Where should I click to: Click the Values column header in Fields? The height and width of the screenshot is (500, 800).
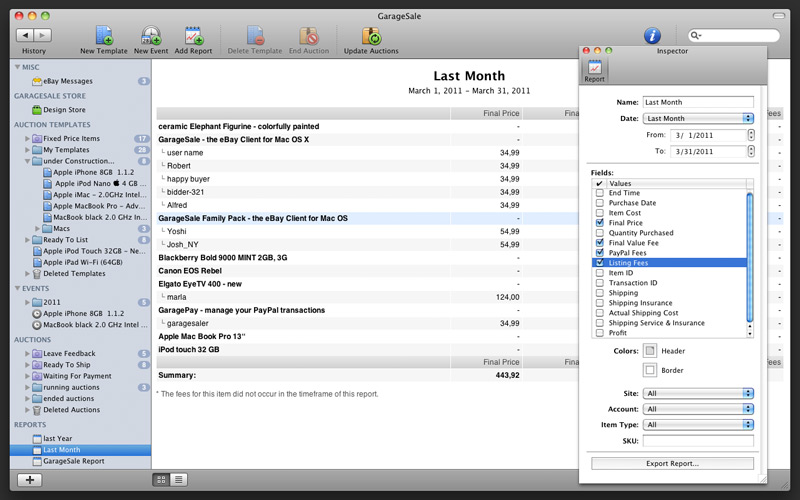pyautogui.click(x=676, y=183)
